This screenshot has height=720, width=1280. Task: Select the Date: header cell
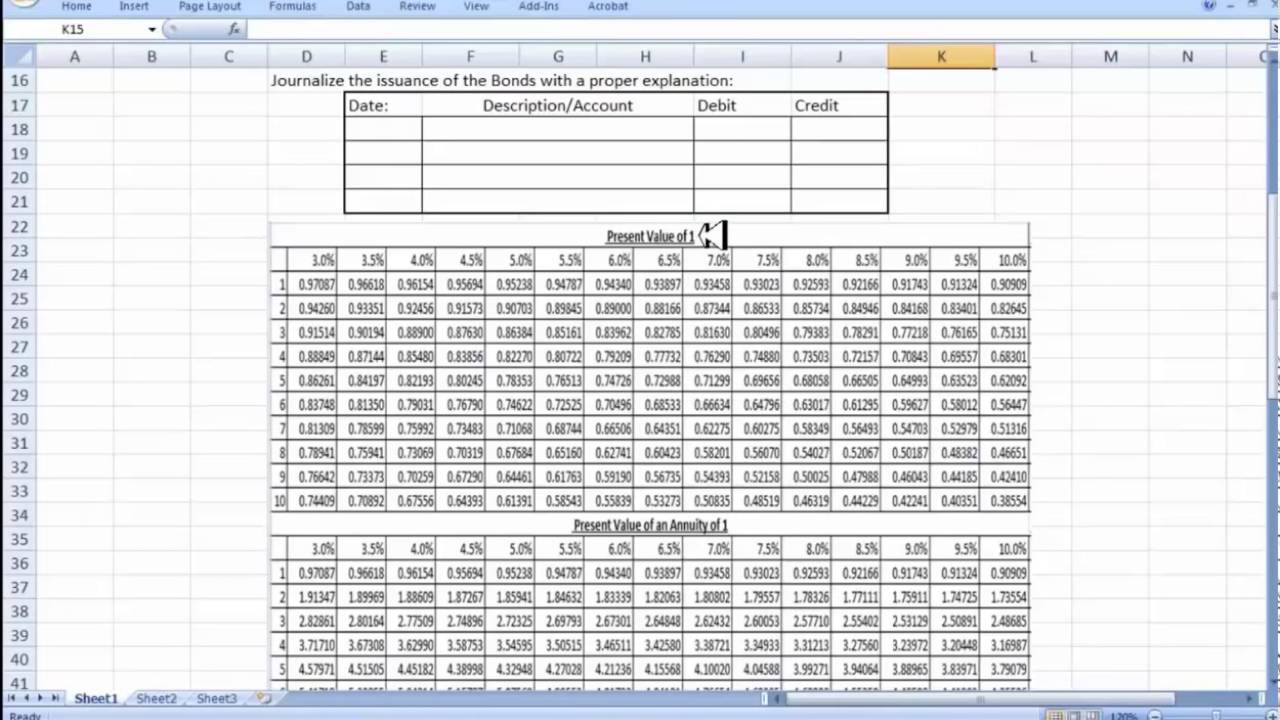click(383, 105)
